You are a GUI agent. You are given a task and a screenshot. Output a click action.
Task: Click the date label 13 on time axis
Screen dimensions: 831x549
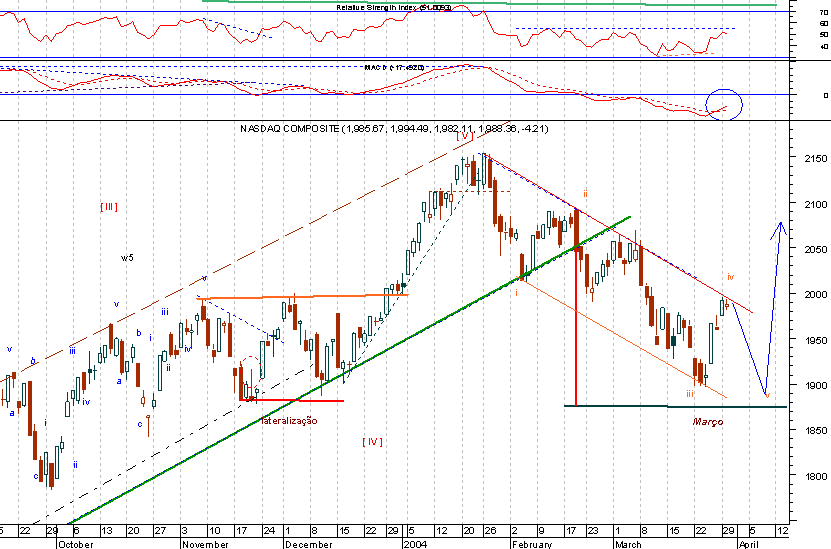(x=107, y=530)
